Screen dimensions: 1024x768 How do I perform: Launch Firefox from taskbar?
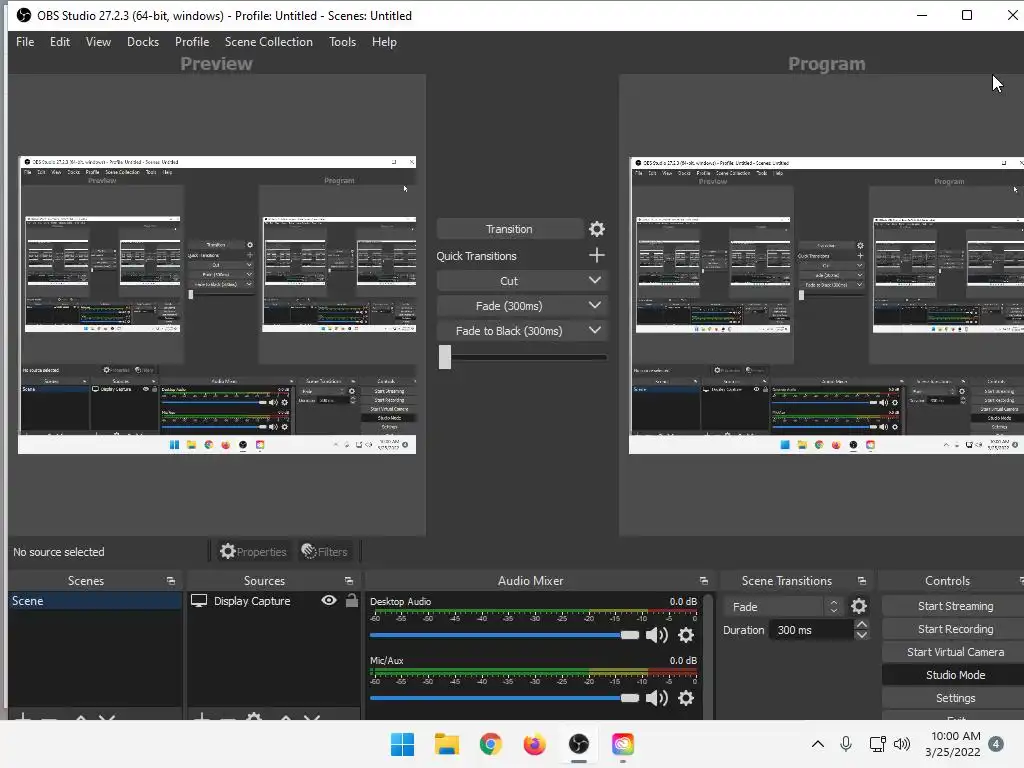coord(534,744)
